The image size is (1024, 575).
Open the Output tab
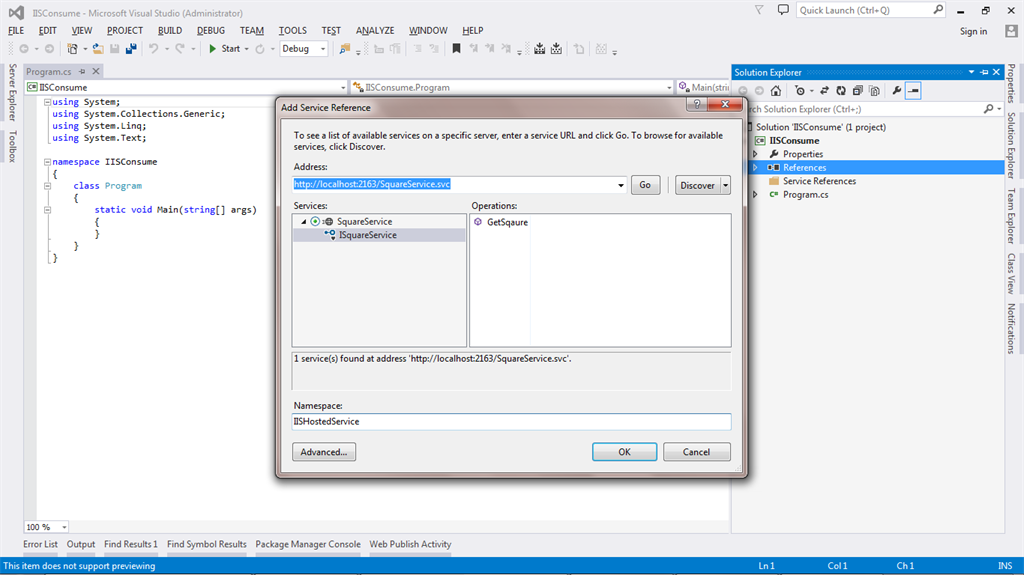coord(81,544)
